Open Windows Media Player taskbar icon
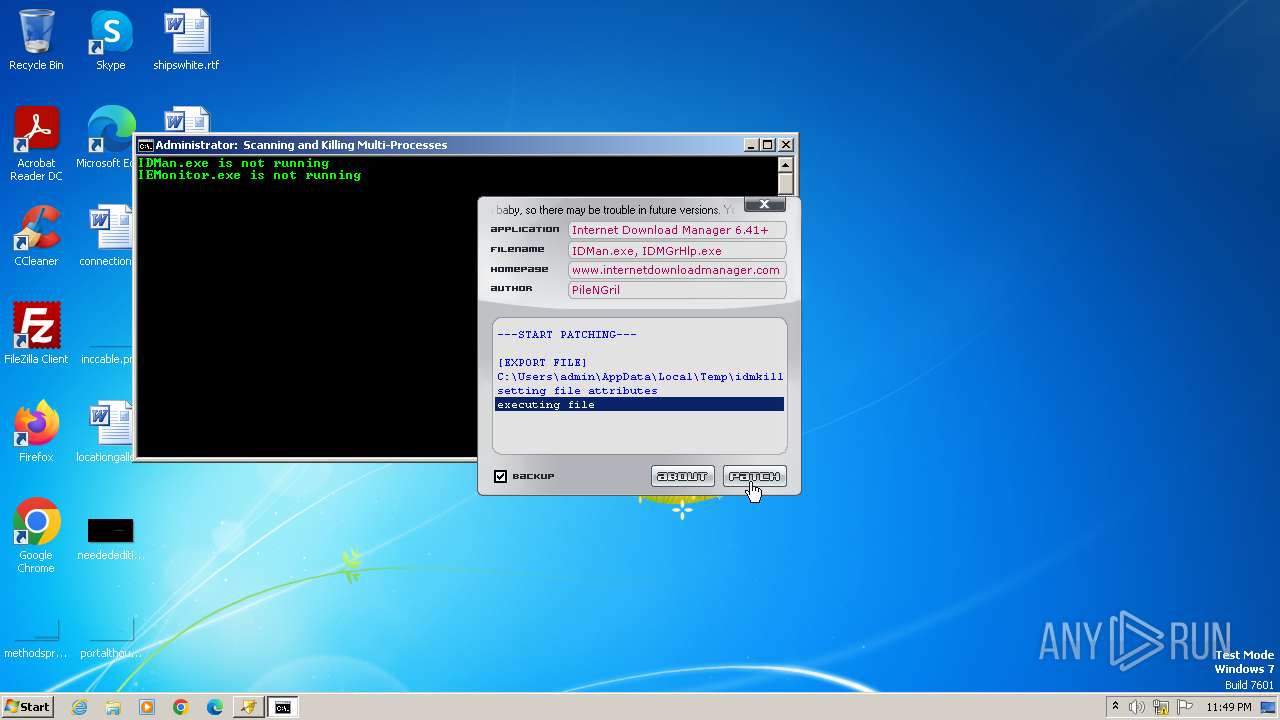 (x=147, y=707)
